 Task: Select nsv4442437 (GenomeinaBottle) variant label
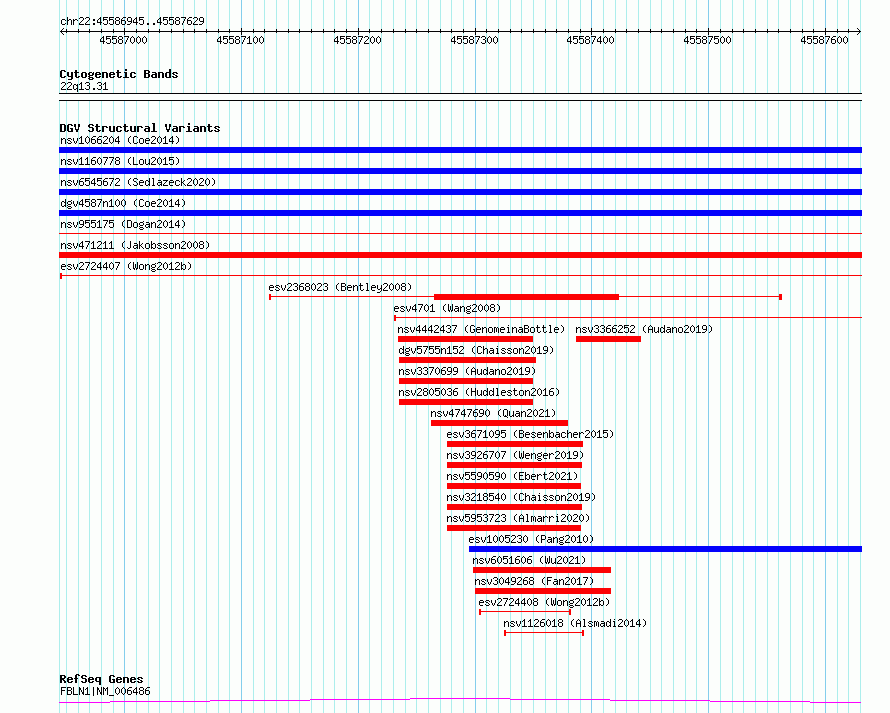[481, 329]
